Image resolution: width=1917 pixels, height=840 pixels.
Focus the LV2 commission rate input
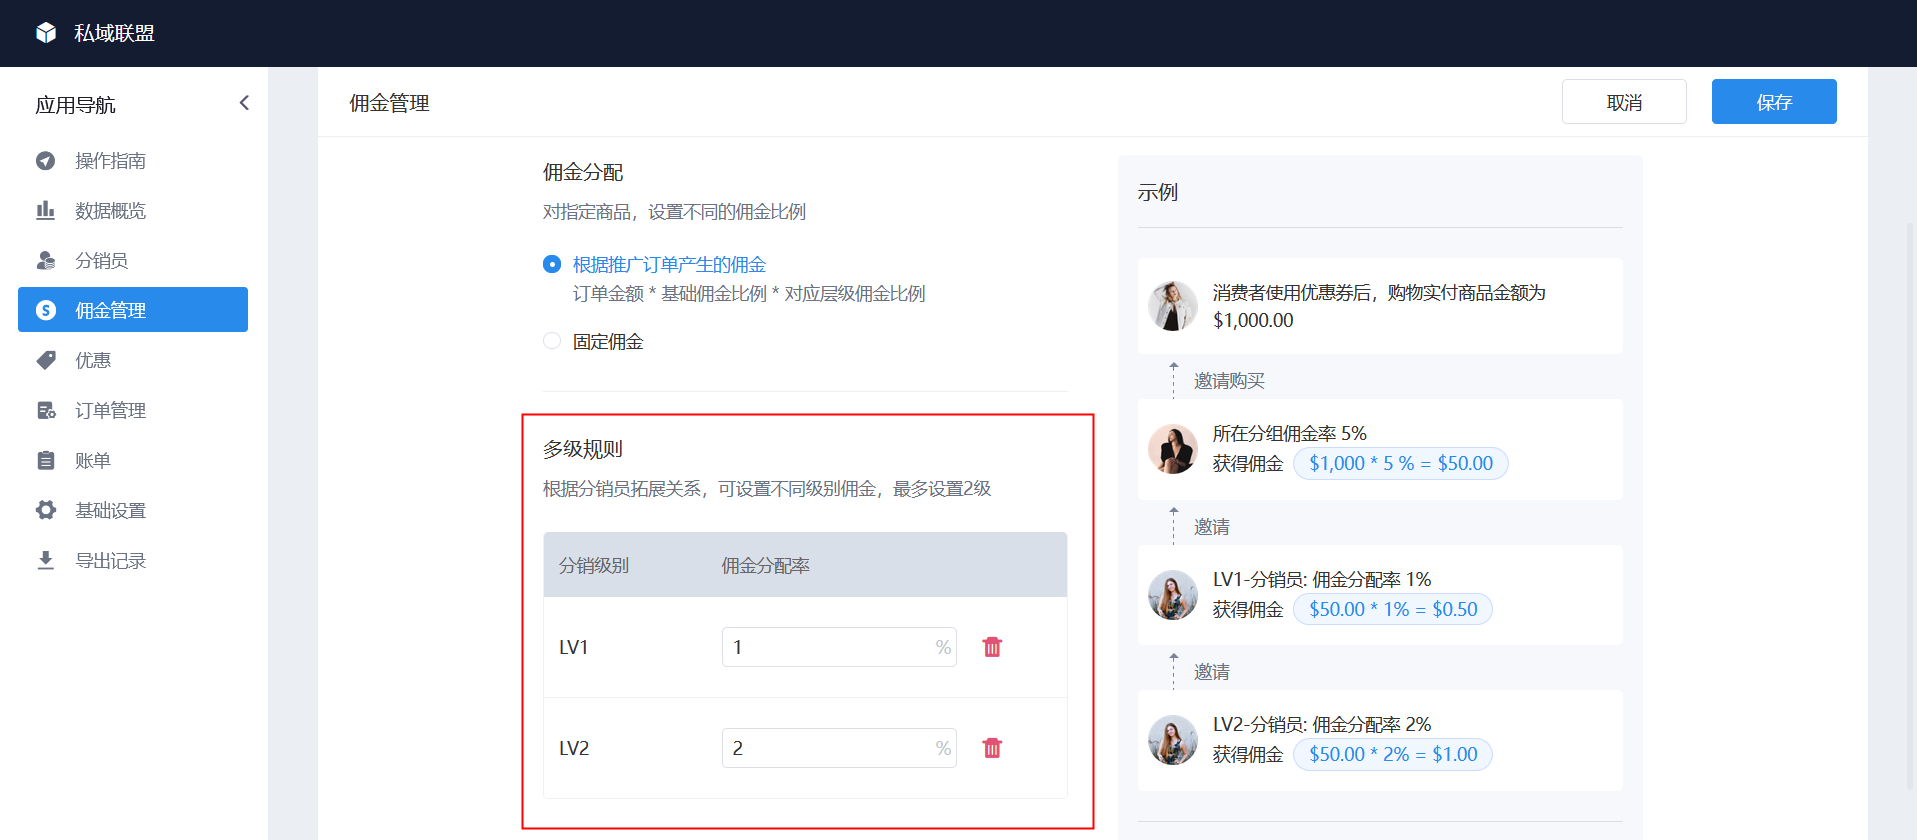839,748
